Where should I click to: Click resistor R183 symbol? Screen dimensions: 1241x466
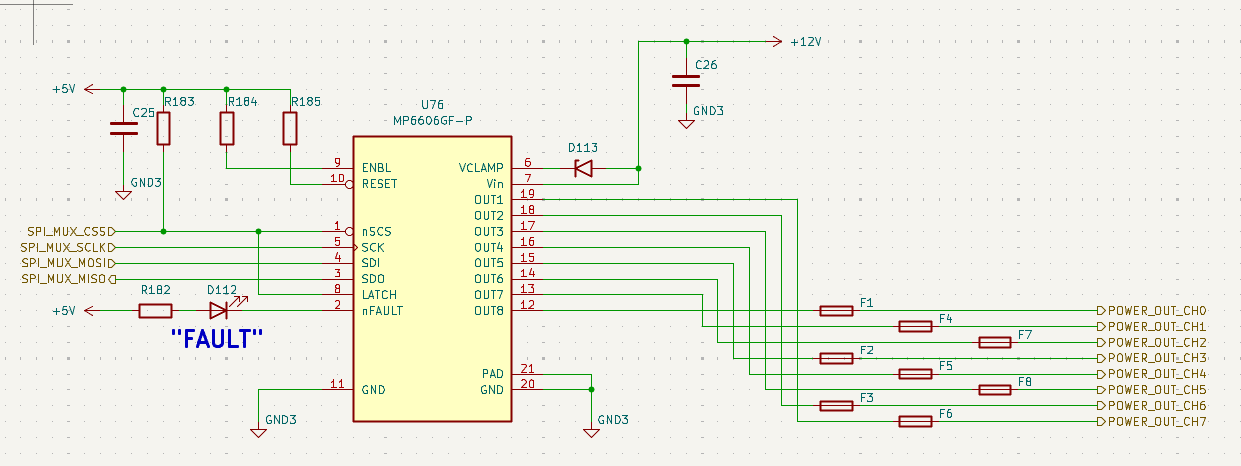163,128
